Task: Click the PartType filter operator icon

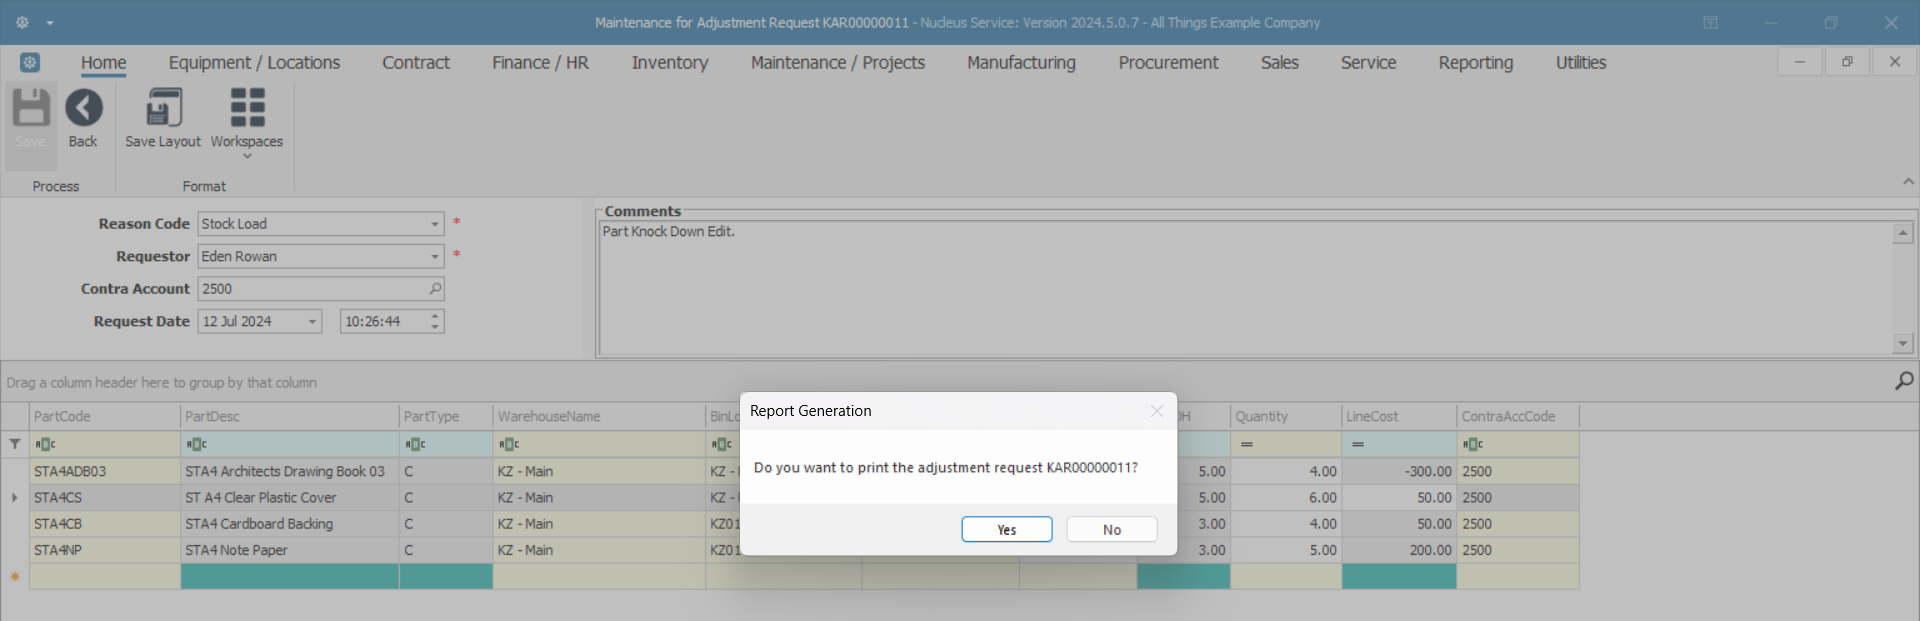Action: 415,444
